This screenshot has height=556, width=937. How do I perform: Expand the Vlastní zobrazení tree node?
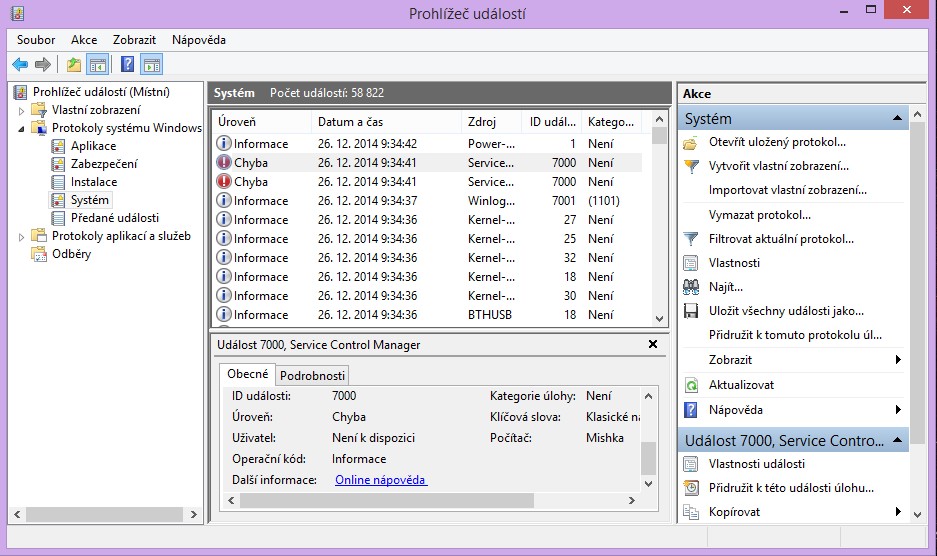point(22,110)
